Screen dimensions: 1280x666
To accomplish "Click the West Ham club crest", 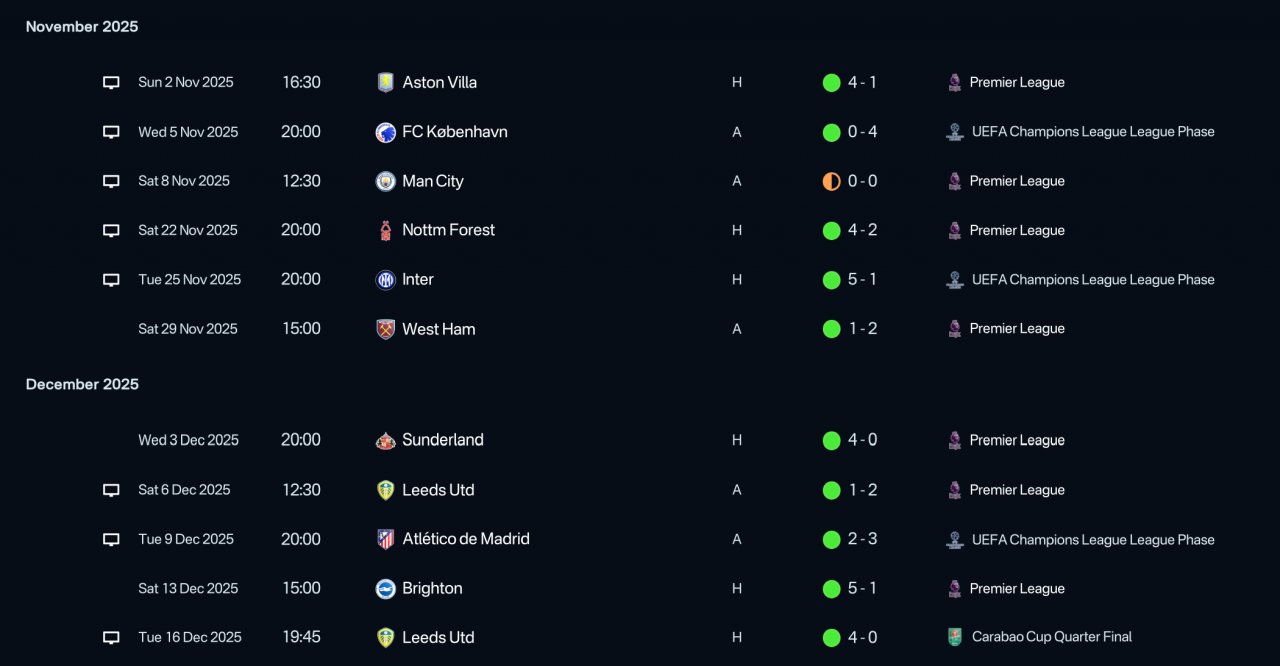I will (385, 329).
